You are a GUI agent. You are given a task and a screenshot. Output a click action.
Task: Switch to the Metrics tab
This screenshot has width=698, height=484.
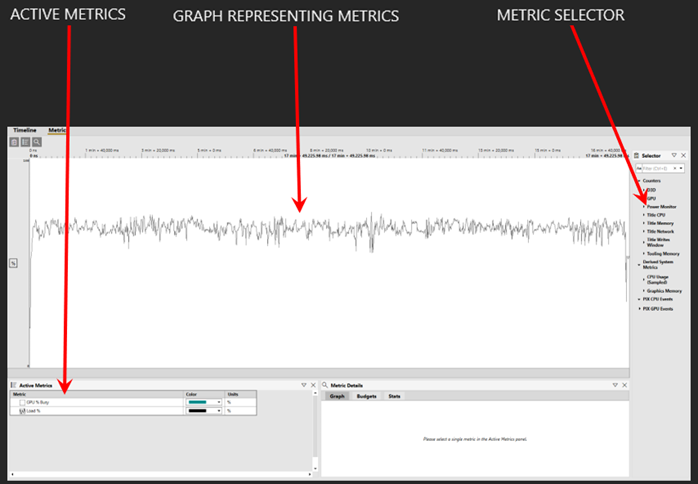pos(57,130)
